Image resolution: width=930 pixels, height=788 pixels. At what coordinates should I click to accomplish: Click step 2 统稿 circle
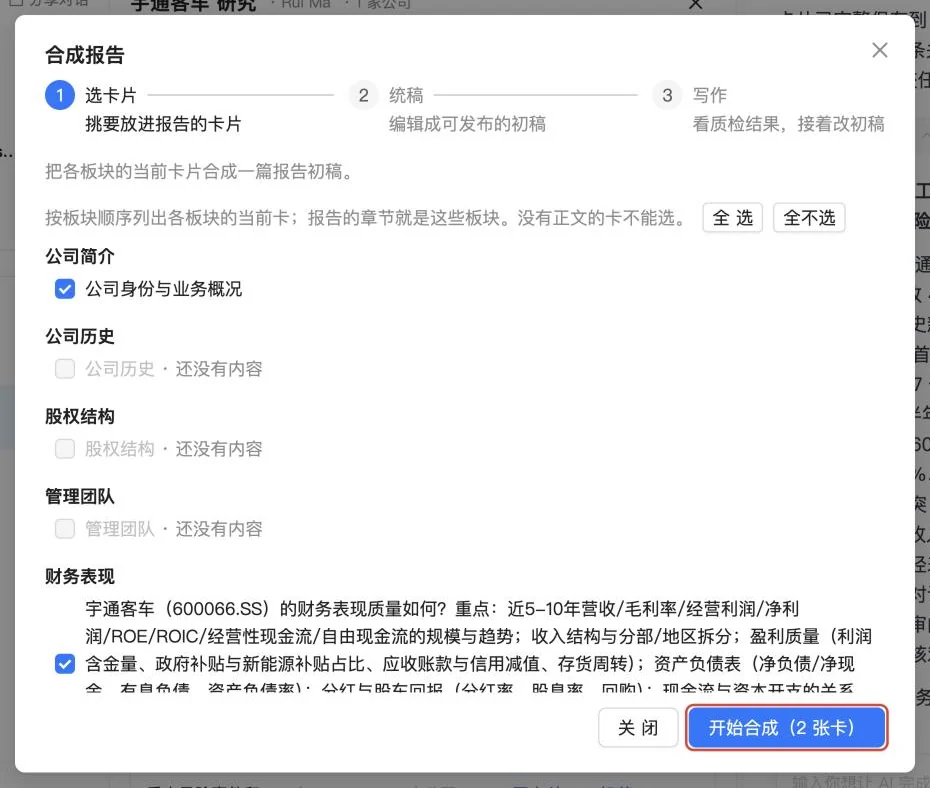click(x=364, y=95)
